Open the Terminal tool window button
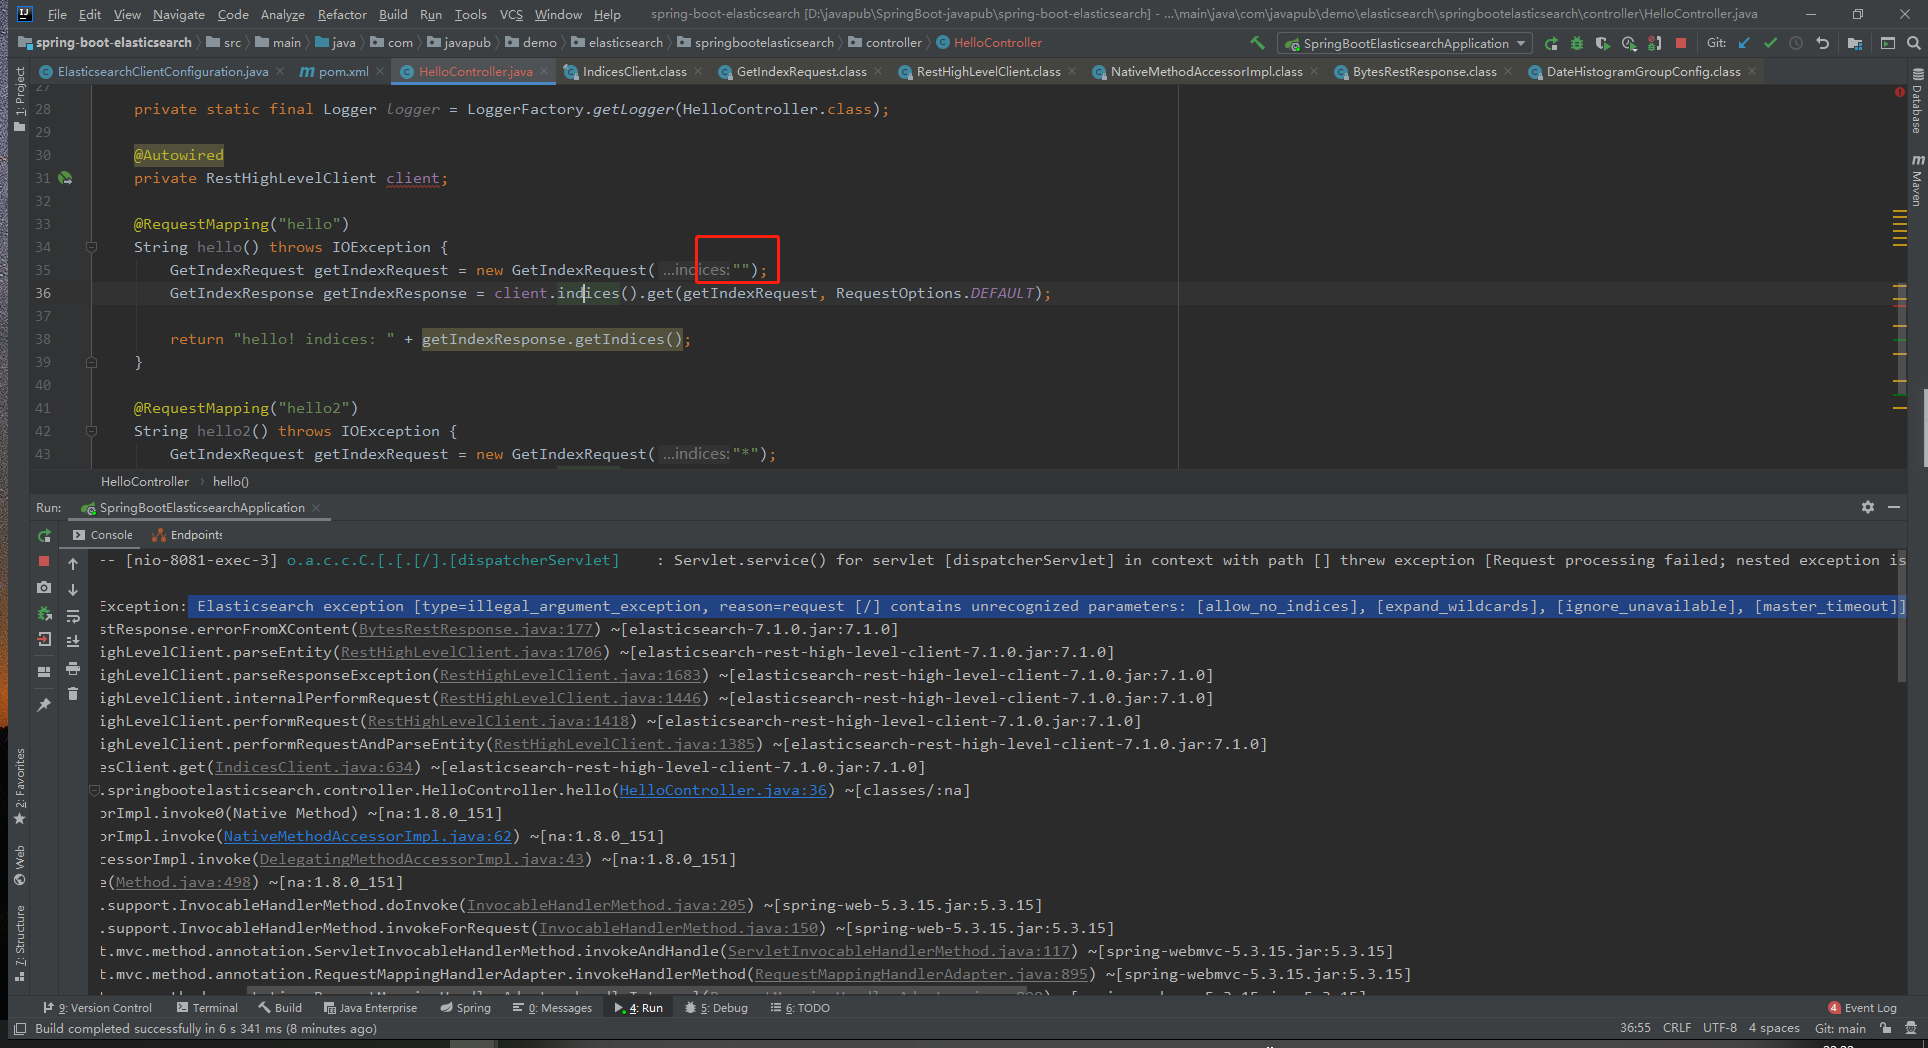 pos(207,1008)
